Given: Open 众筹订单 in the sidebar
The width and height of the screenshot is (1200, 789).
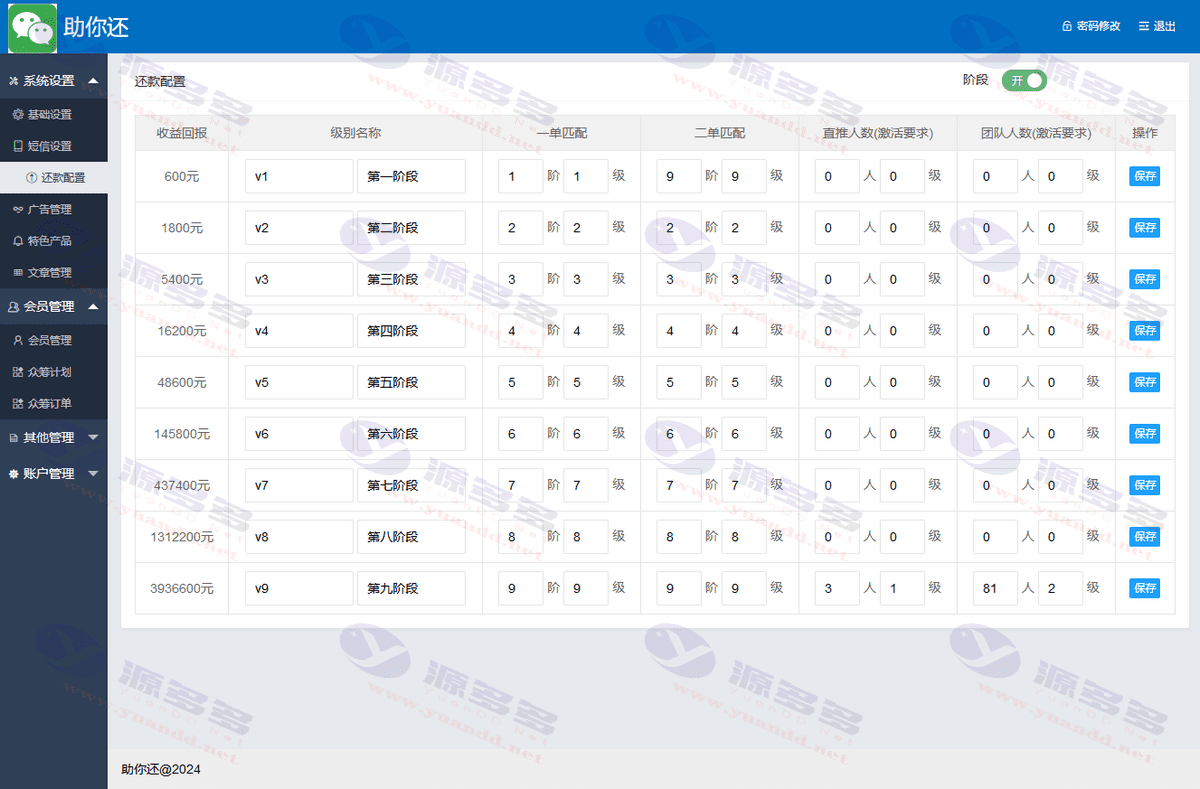Looking at the screenshot, I should [x=54, y=403].
